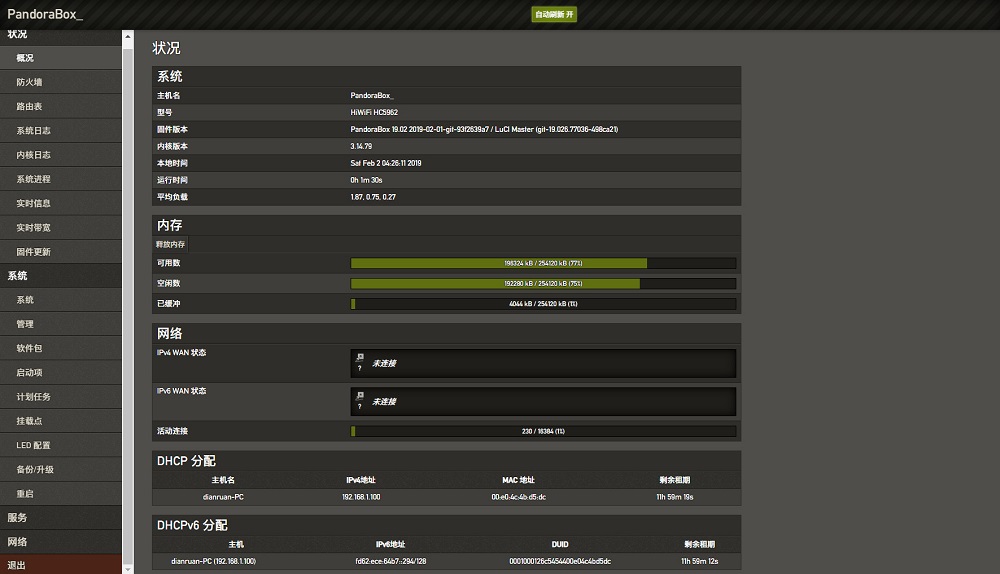
Task: Open the 备份/升级 backup and upgrade page
Action: (61, 469)
